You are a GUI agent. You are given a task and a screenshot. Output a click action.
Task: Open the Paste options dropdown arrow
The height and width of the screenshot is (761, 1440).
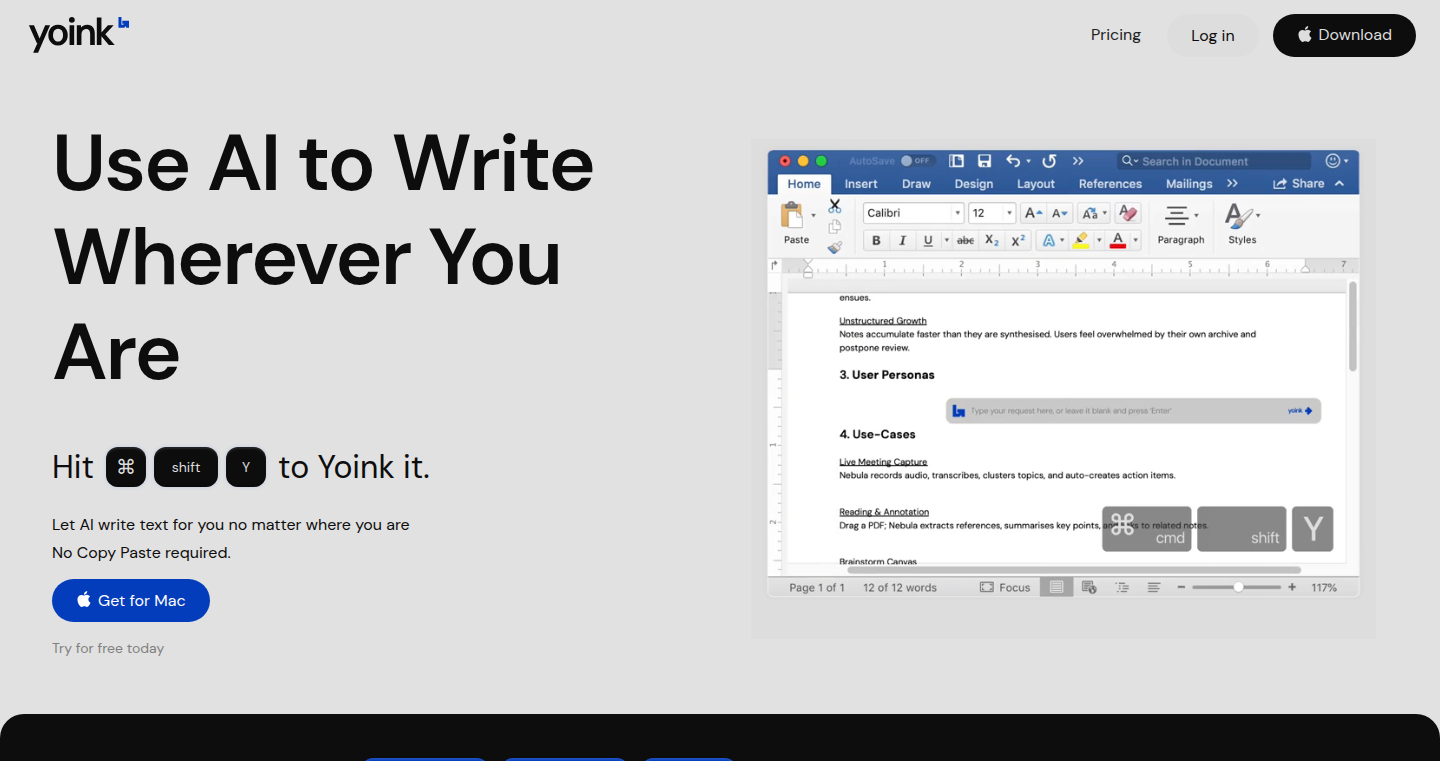[x=813, y=215]
